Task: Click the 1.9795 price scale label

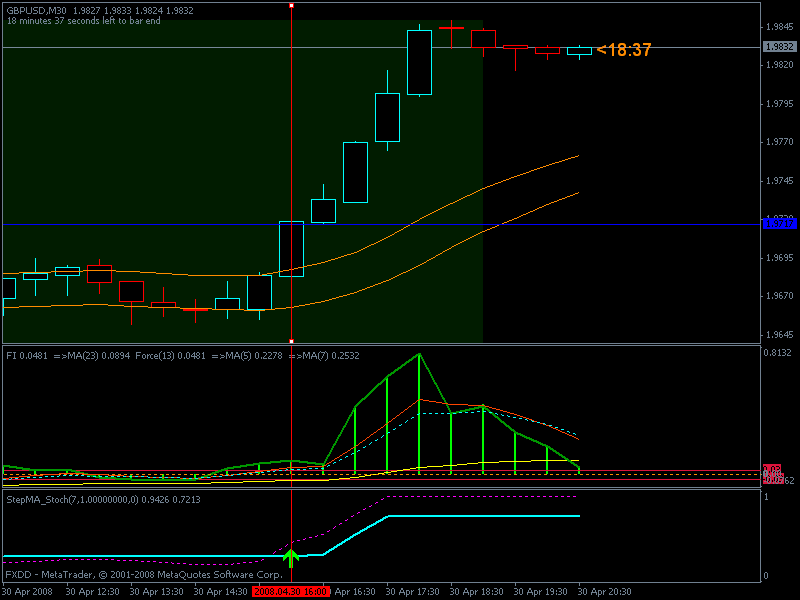Action: pos(780,104)
